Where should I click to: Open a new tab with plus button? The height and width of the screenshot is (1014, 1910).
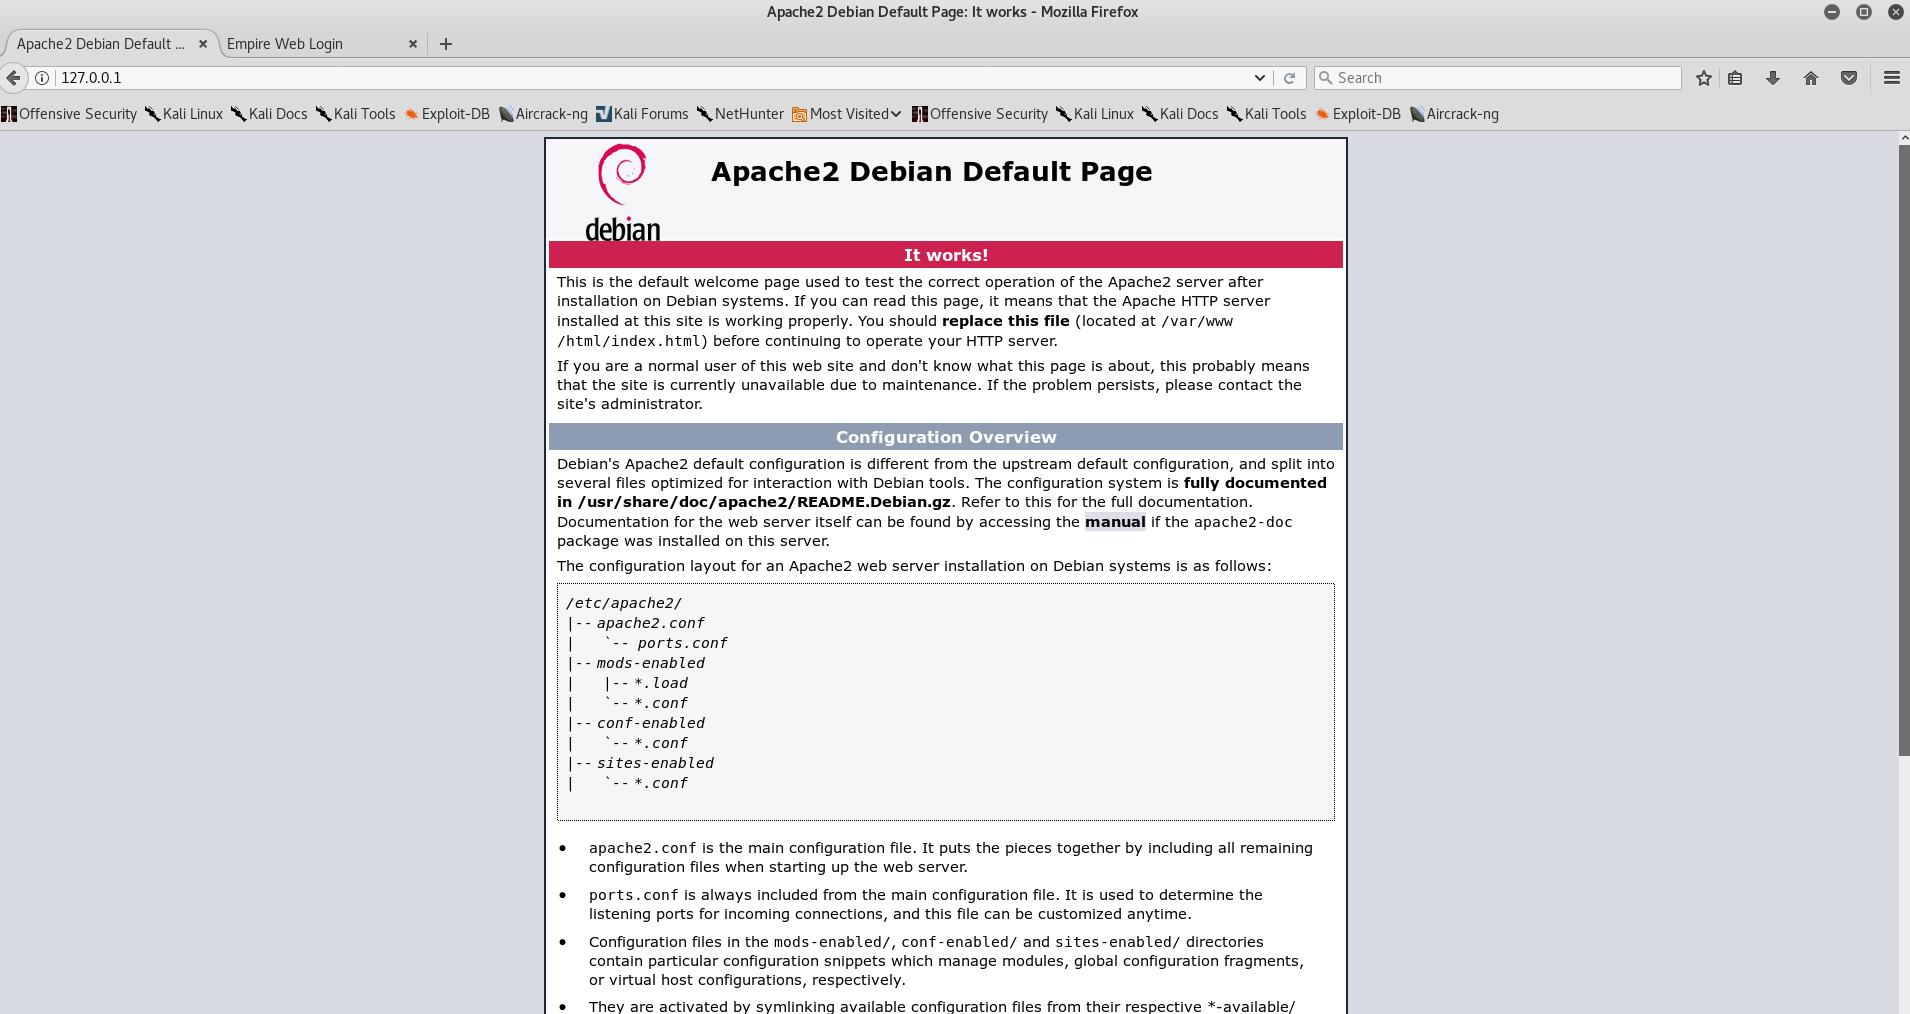(x=446, y=44)
